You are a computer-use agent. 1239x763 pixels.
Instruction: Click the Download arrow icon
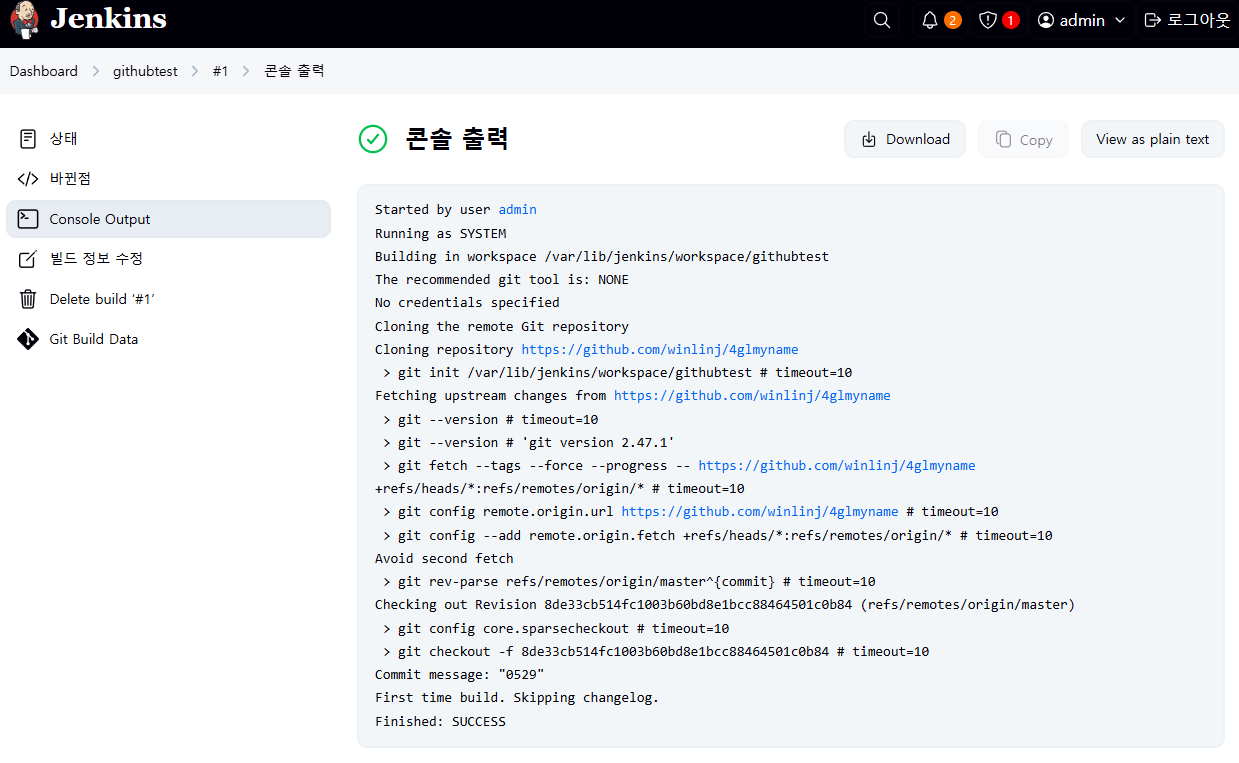869,139
